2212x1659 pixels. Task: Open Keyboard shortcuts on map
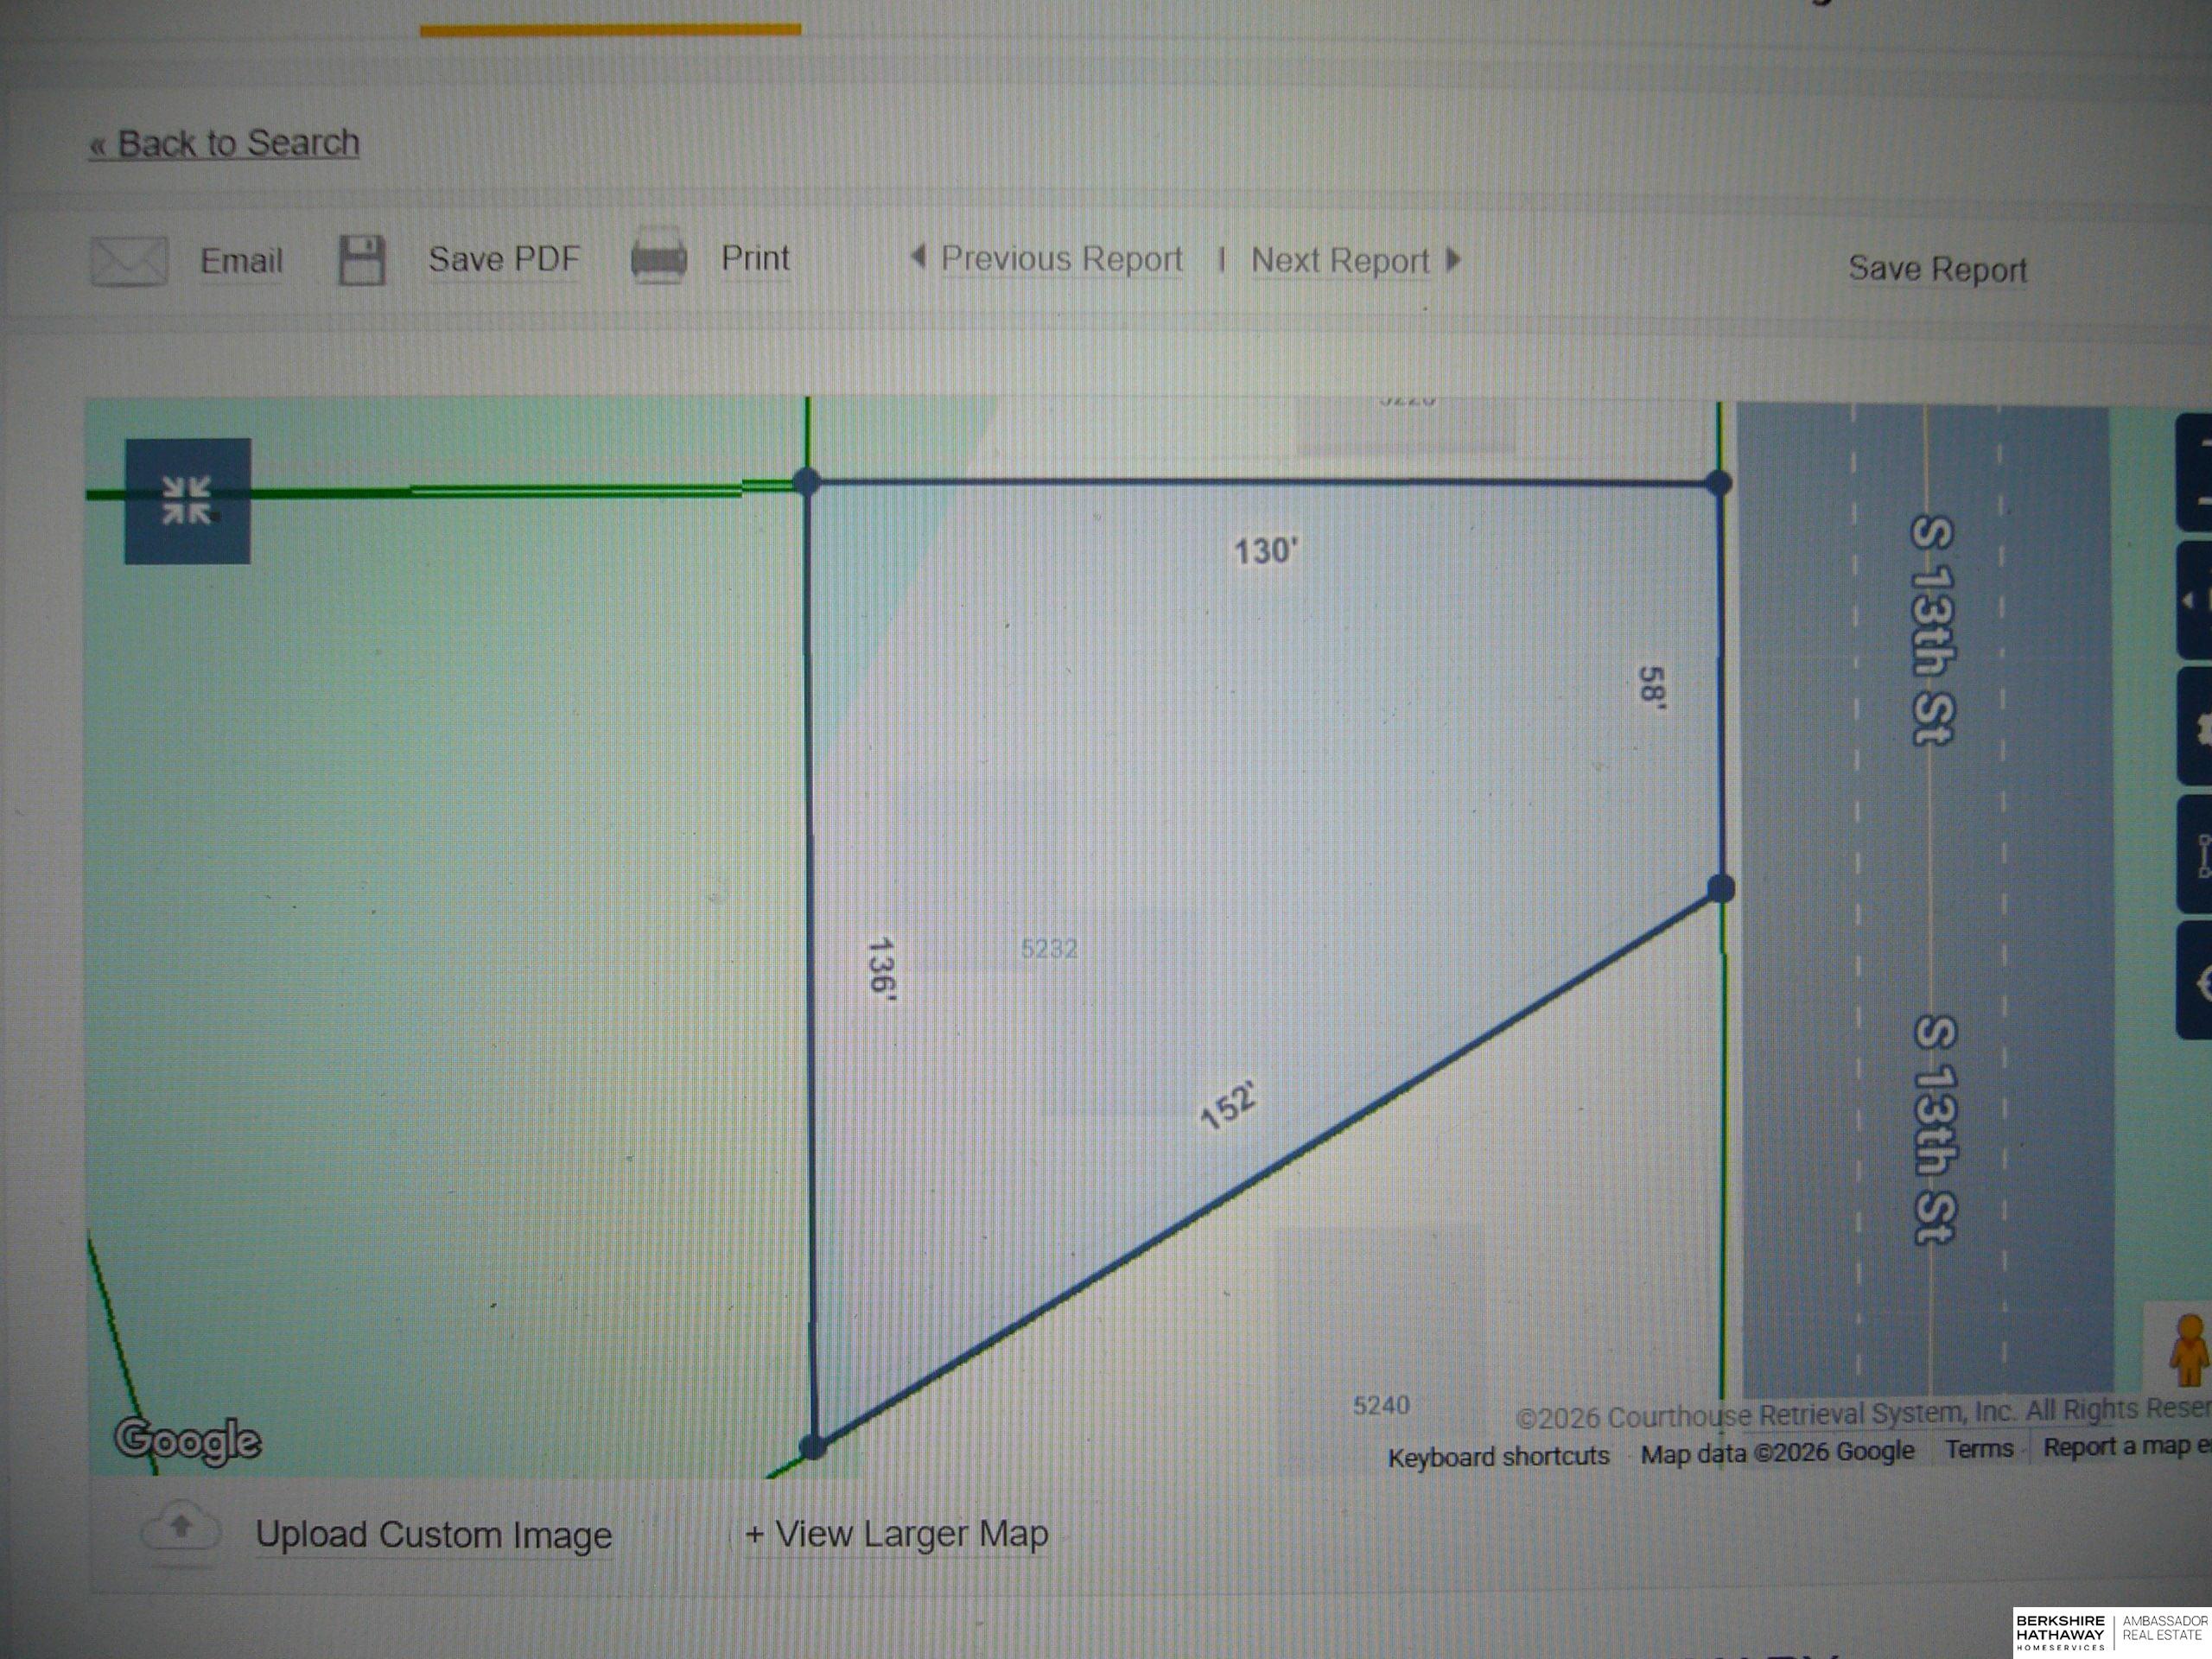click(1498, 1456)
